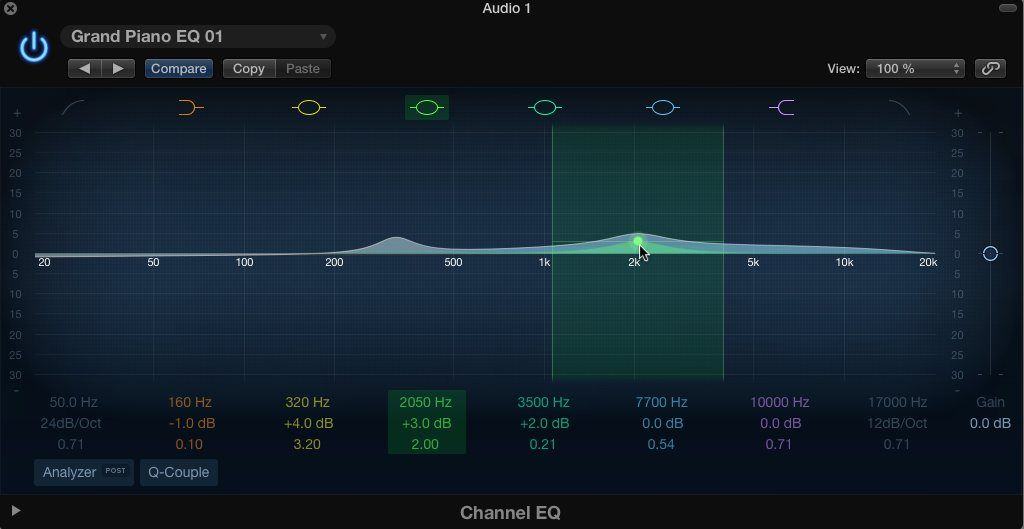Select the 320 Hz frequency value

(308, 402)
